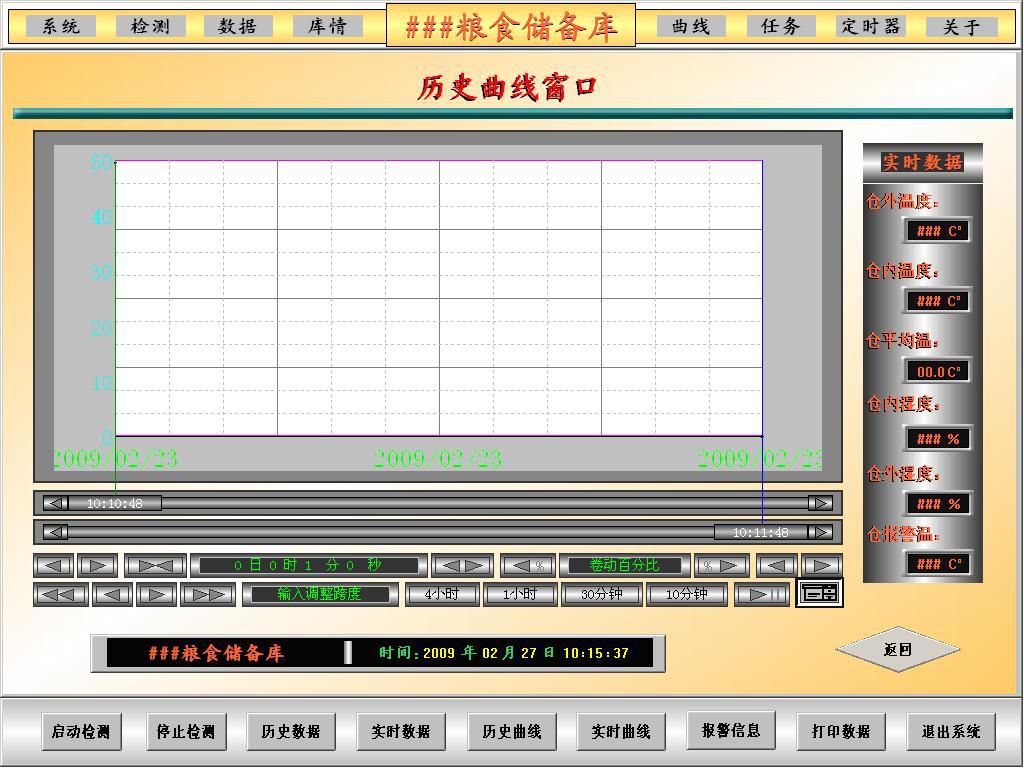The width and height of the screenshot is (1024, 768).
Task: Switch to 实时曲线 view
Action: [621, 732]
